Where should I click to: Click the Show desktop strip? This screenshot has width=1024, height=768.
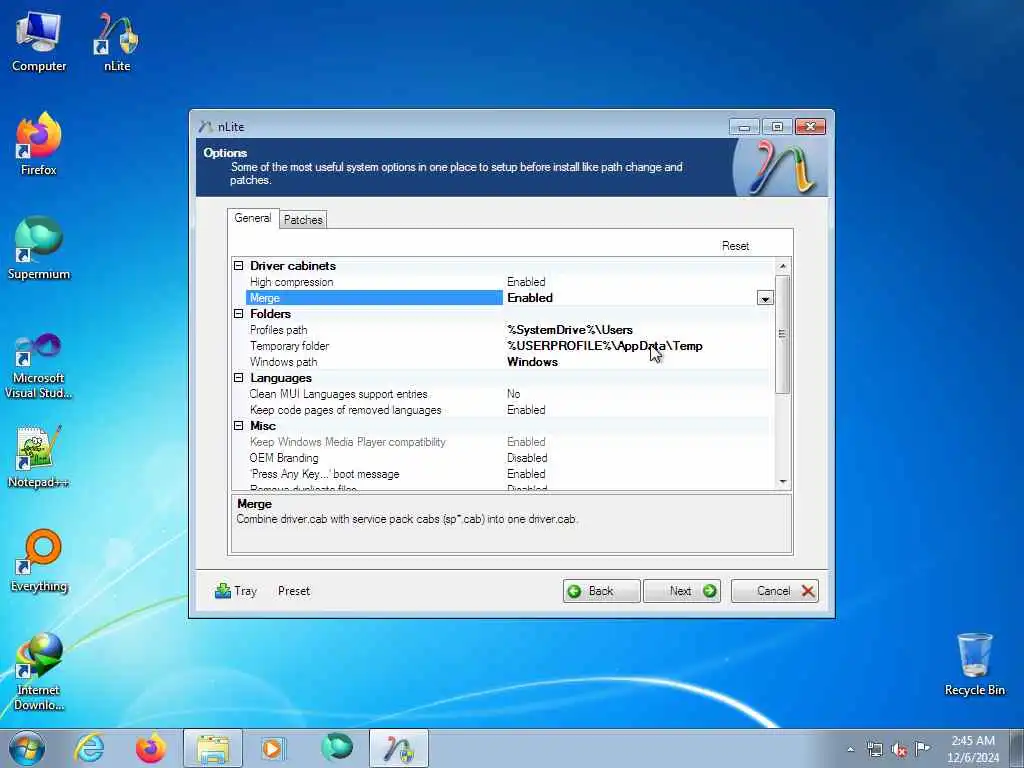(x=1017, y=748)
